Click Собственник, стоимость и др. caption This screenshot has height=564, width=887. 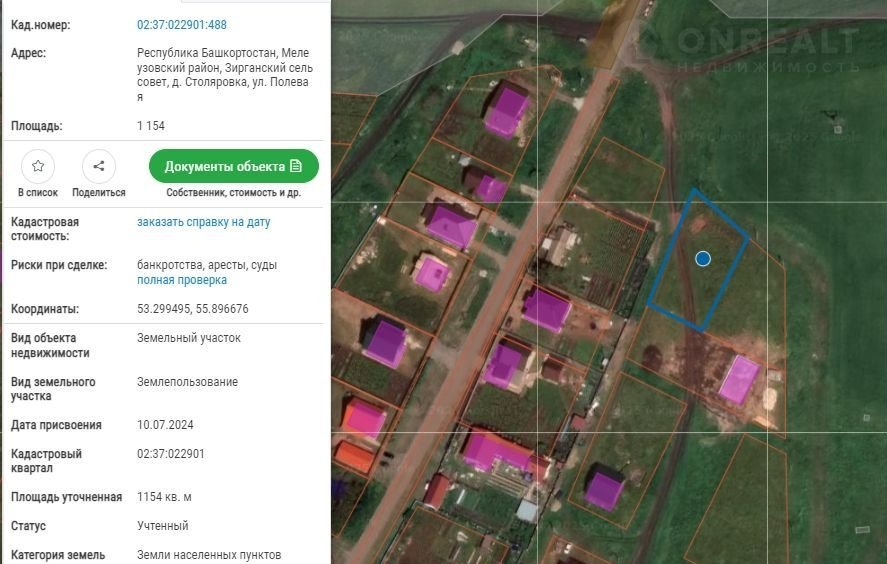tap(233, 193)
